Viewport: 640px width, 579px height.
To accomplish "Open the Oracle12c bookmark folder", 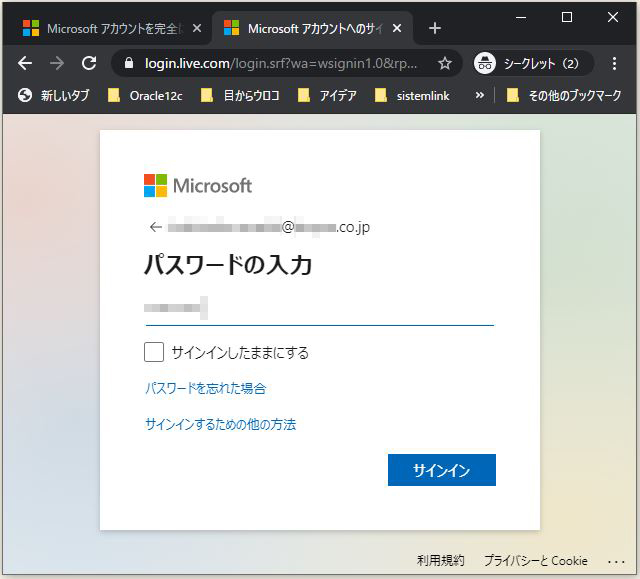I will coord(145,95).
